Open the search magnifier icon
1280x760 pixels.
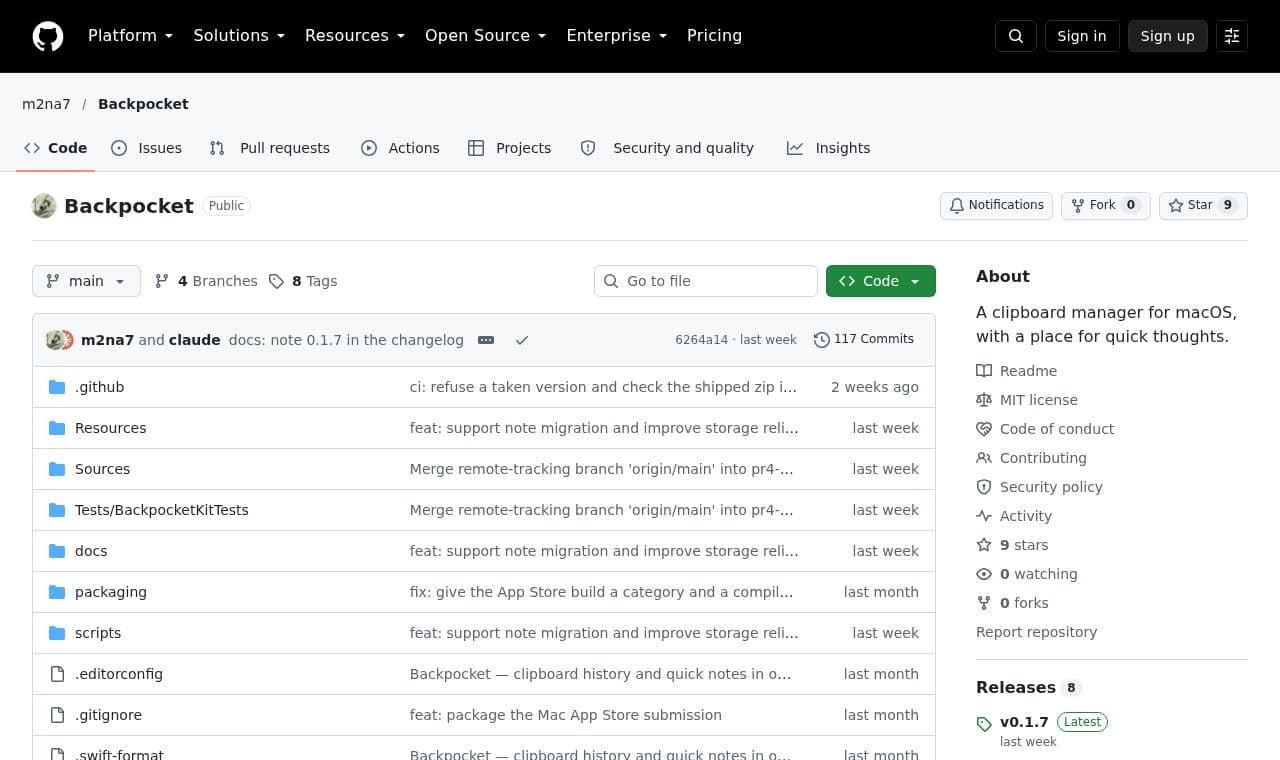coord(1016,36)
